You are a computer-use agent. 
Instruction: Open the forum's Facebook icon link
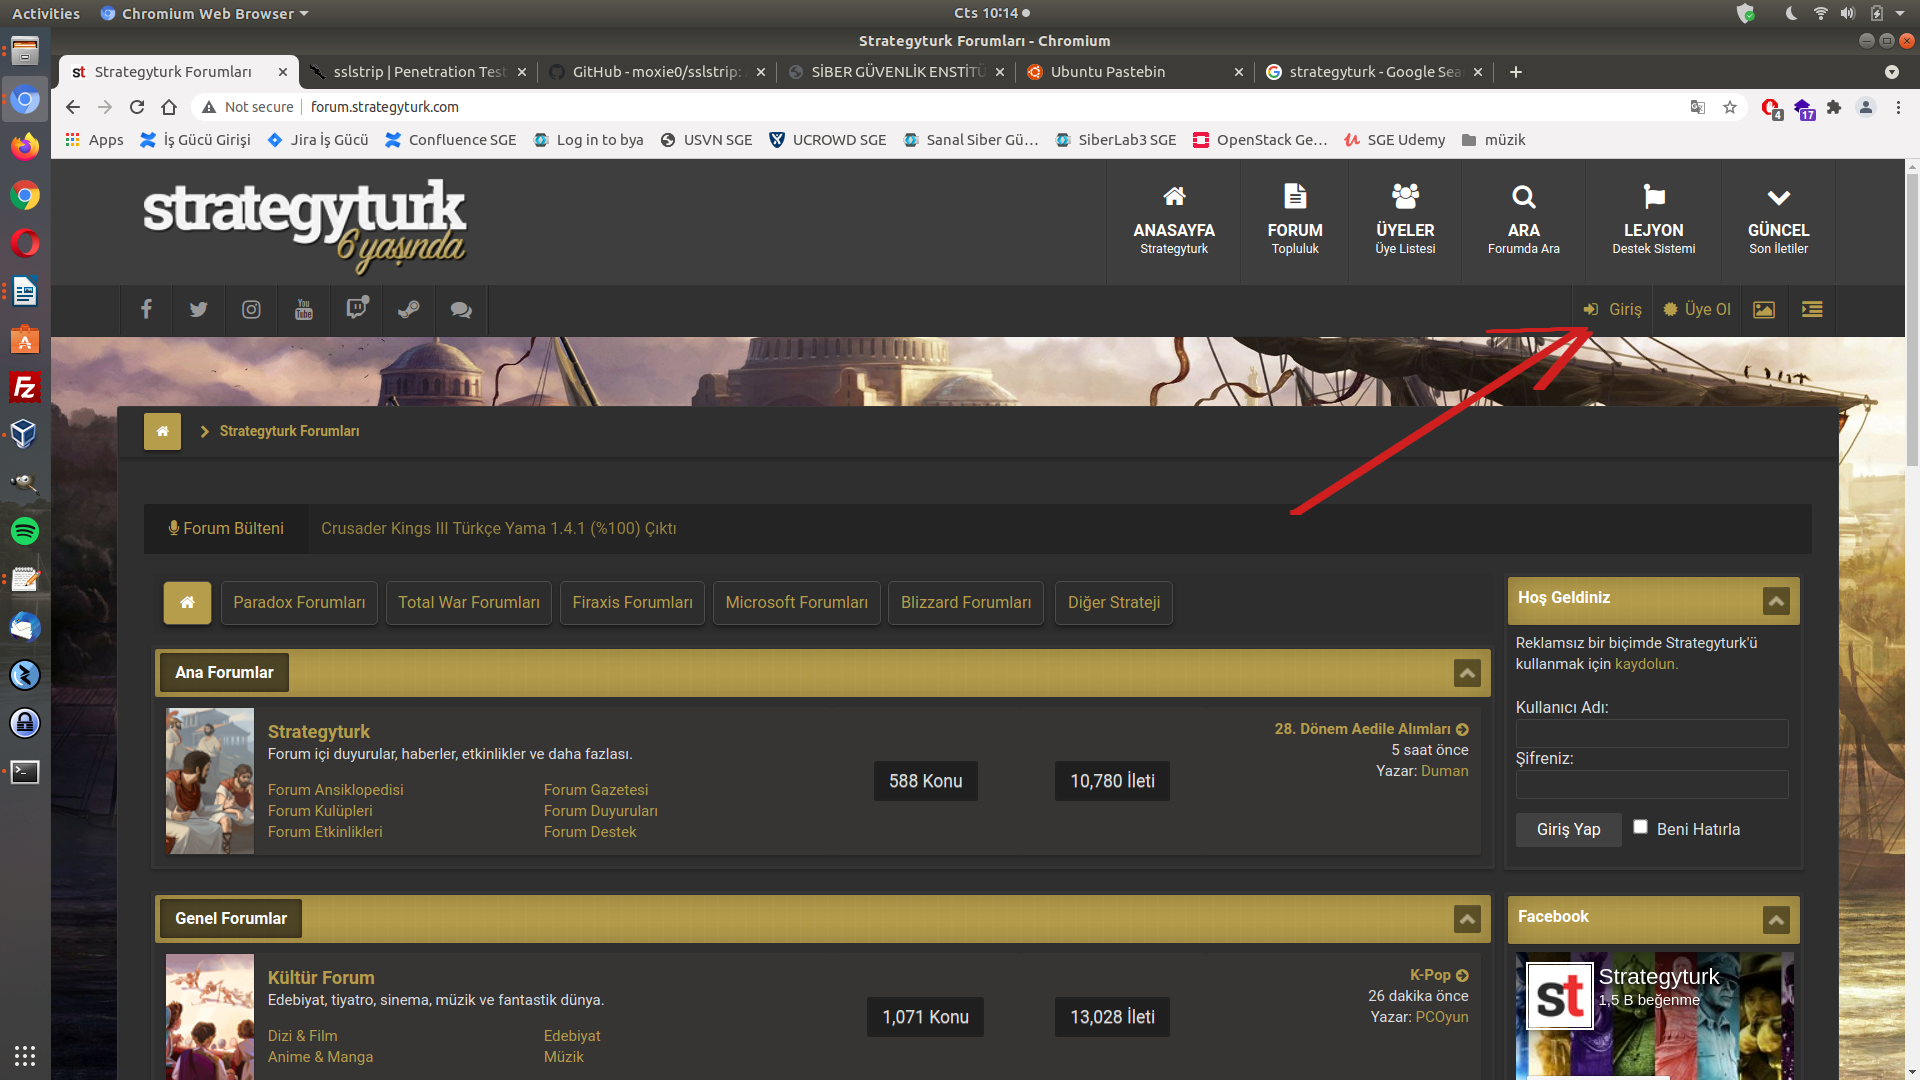146,310
